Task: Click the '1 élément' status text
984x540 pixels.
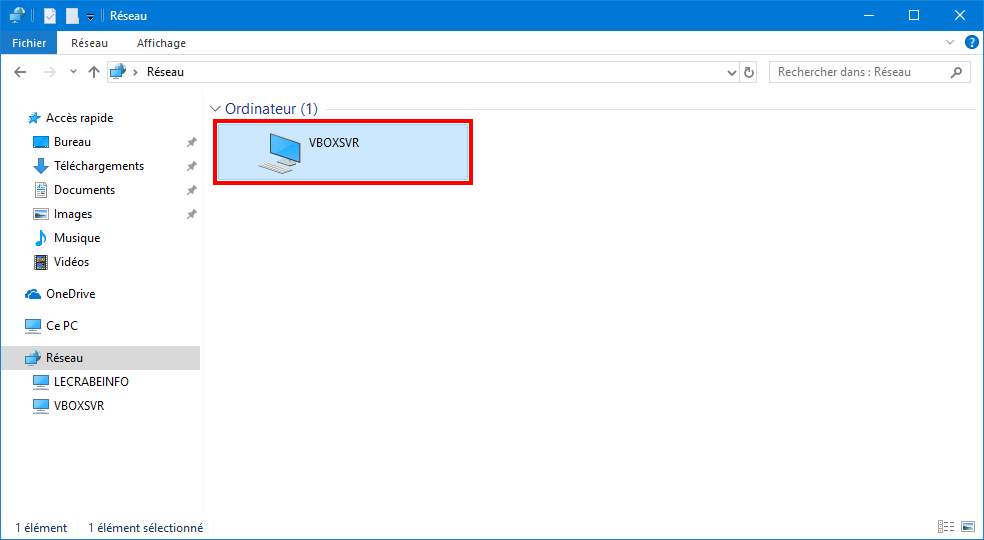Action: 41,528
